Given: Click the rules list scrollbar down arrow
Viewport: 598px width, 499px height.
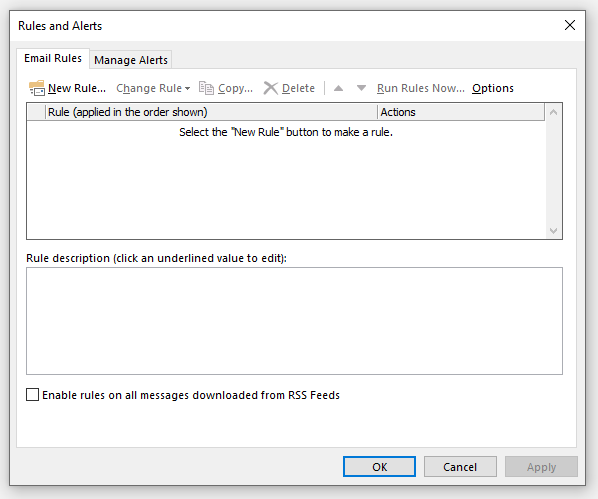Looking at the screenshot, I should (554, 231).
